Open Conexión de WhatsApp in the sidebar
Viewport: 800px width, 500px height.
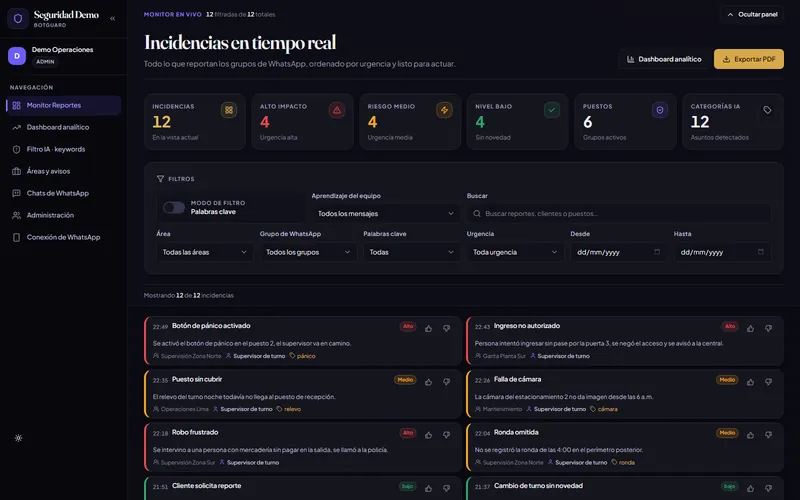(x=64, y=237)
